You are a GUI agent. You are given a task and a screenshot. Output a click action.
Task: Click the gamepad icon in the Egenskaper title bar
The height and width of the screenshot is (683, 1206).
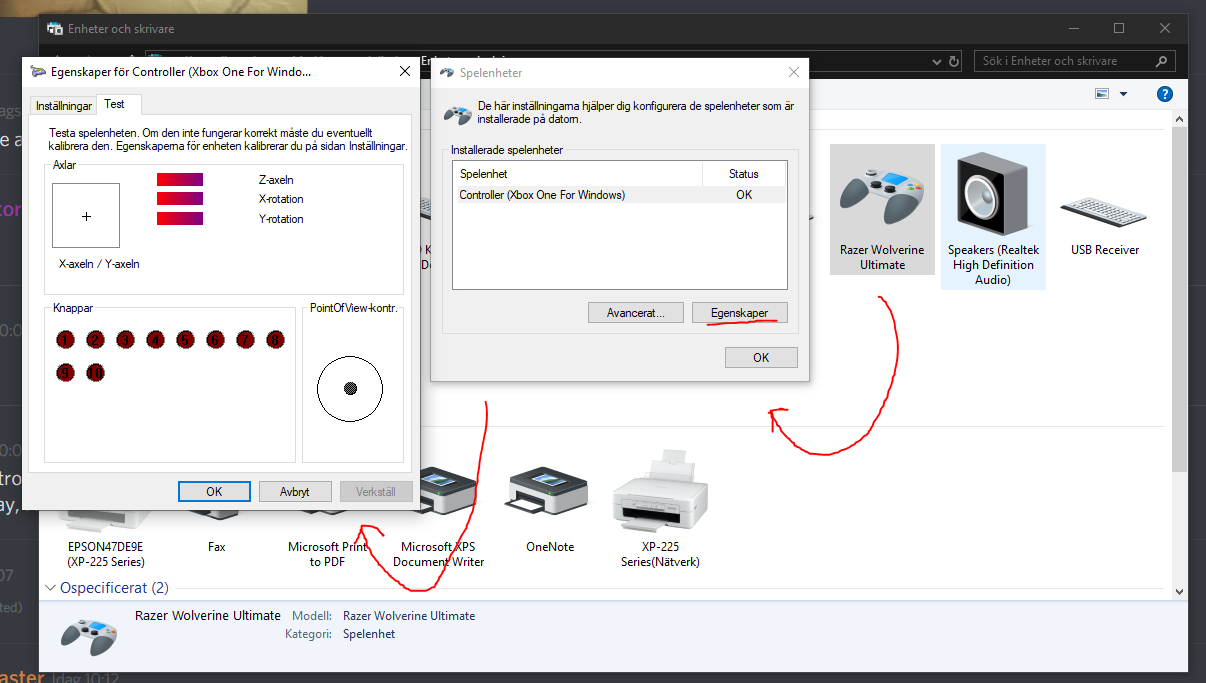pyautogui.click(x=38, y=72)
